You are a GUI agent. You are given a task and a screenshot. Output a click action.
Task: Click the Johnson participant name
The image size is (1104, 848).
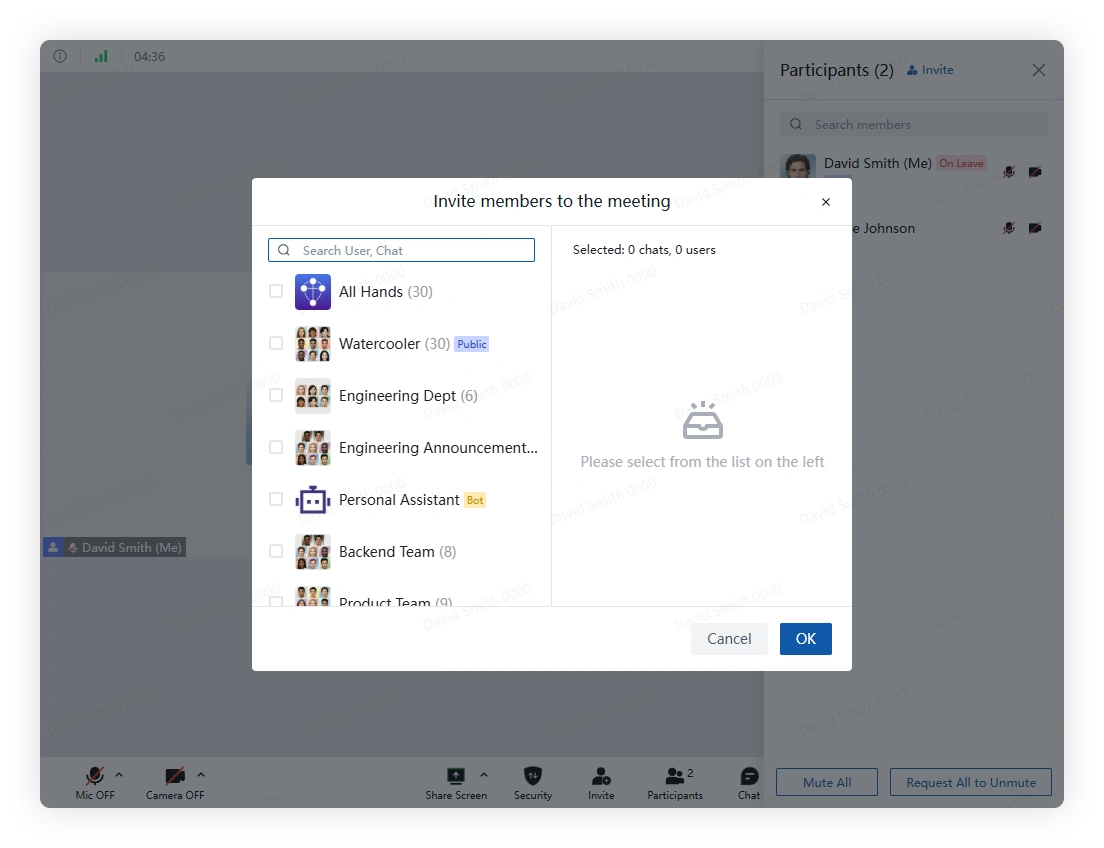[884, 228]
